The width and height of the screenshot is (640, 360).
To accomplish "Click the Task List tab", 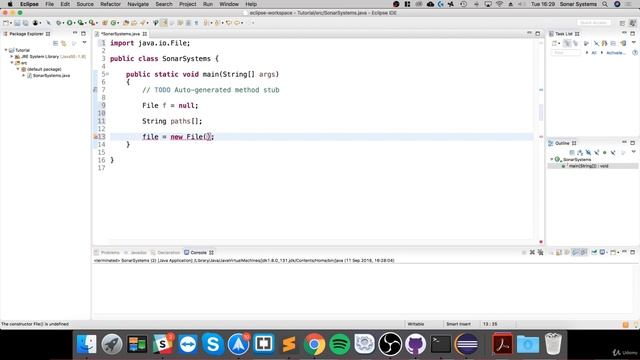I will tap(564, 34).
